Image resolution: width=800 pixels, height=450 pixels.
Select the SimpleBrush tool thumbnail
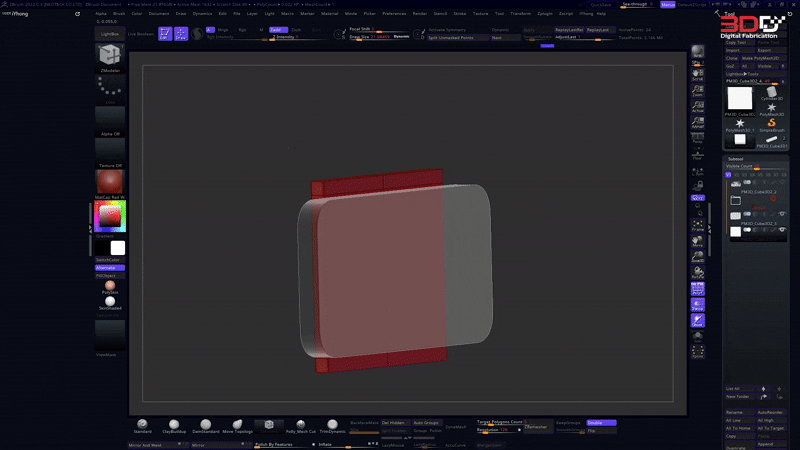coord(771,125)
